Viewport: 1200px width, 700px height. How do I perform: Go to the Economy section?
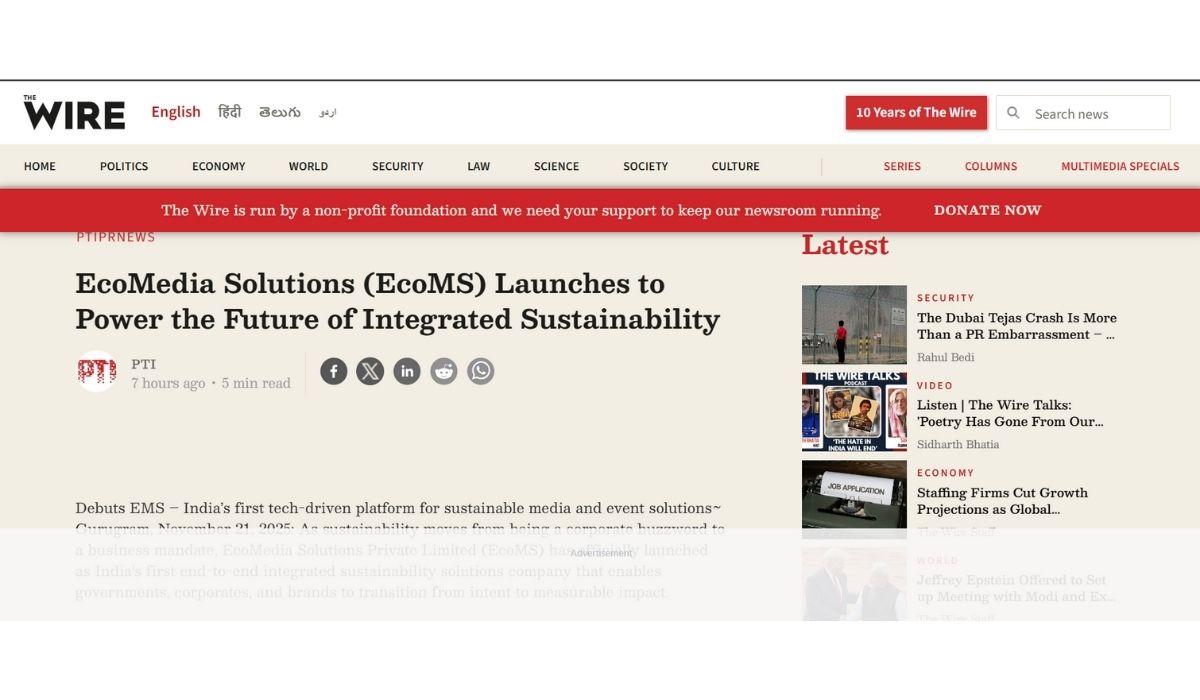click(x=218, y=166)
